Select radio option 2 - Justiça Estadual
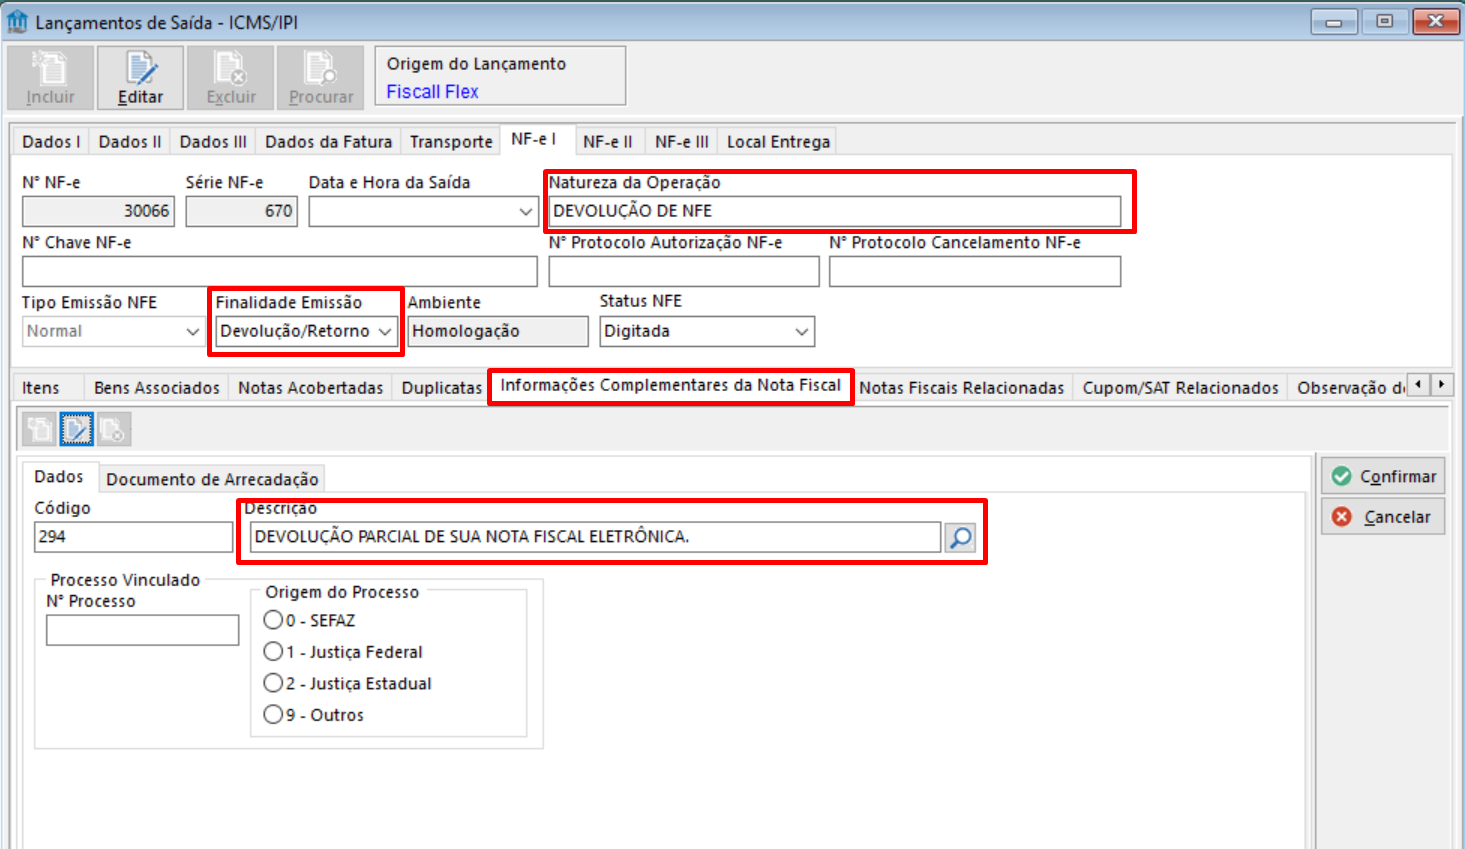 point(273,683)
